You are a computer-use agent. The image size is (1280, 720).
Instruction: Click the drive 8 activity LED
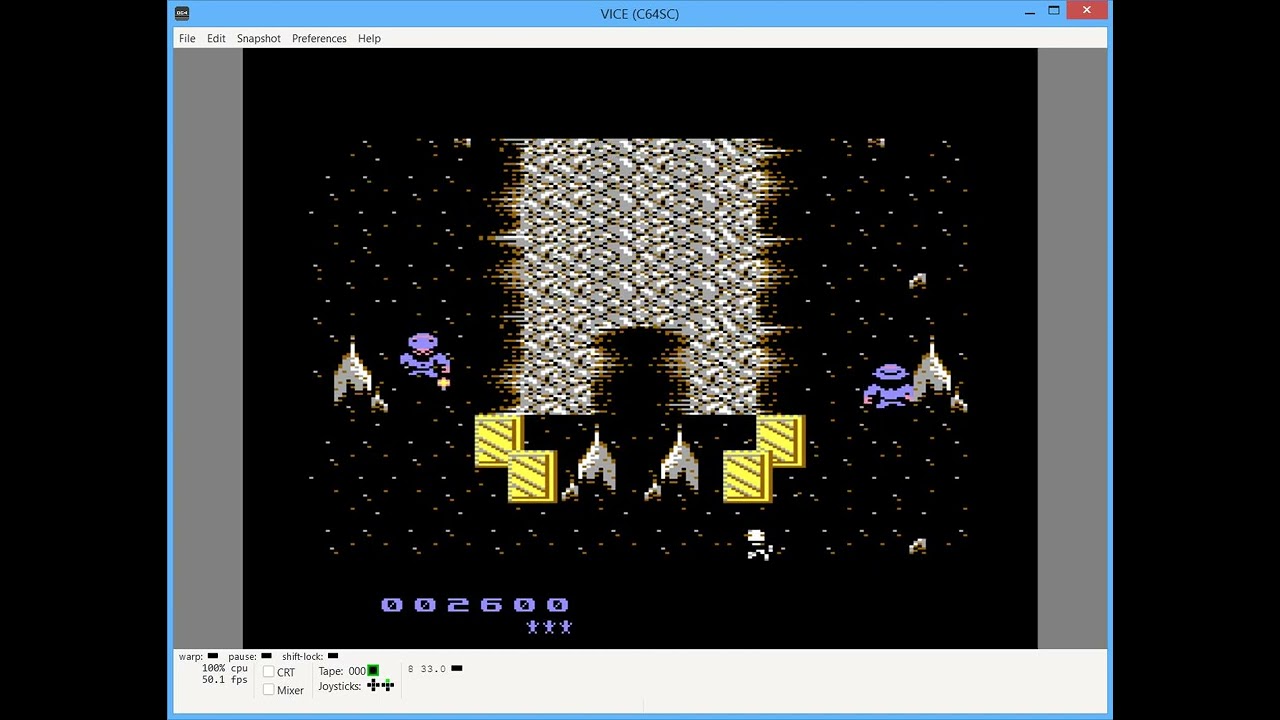[x=457, y=668]
